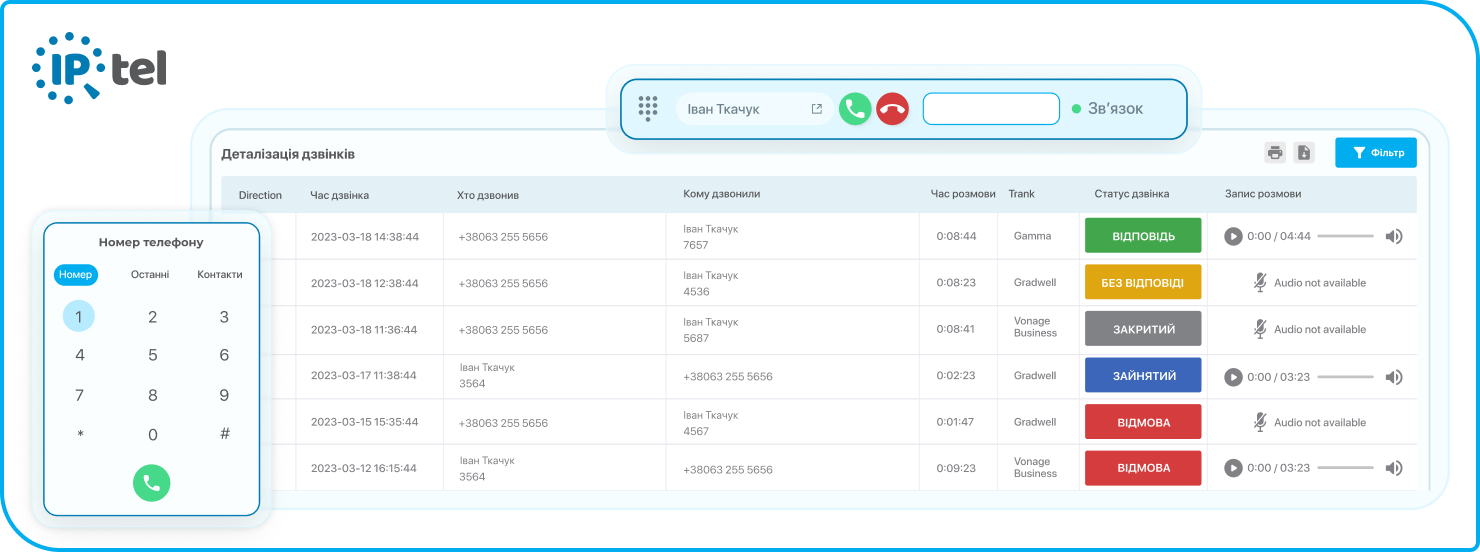
Task: Open the Фільтр filter button
Action: pos(1376,153)
